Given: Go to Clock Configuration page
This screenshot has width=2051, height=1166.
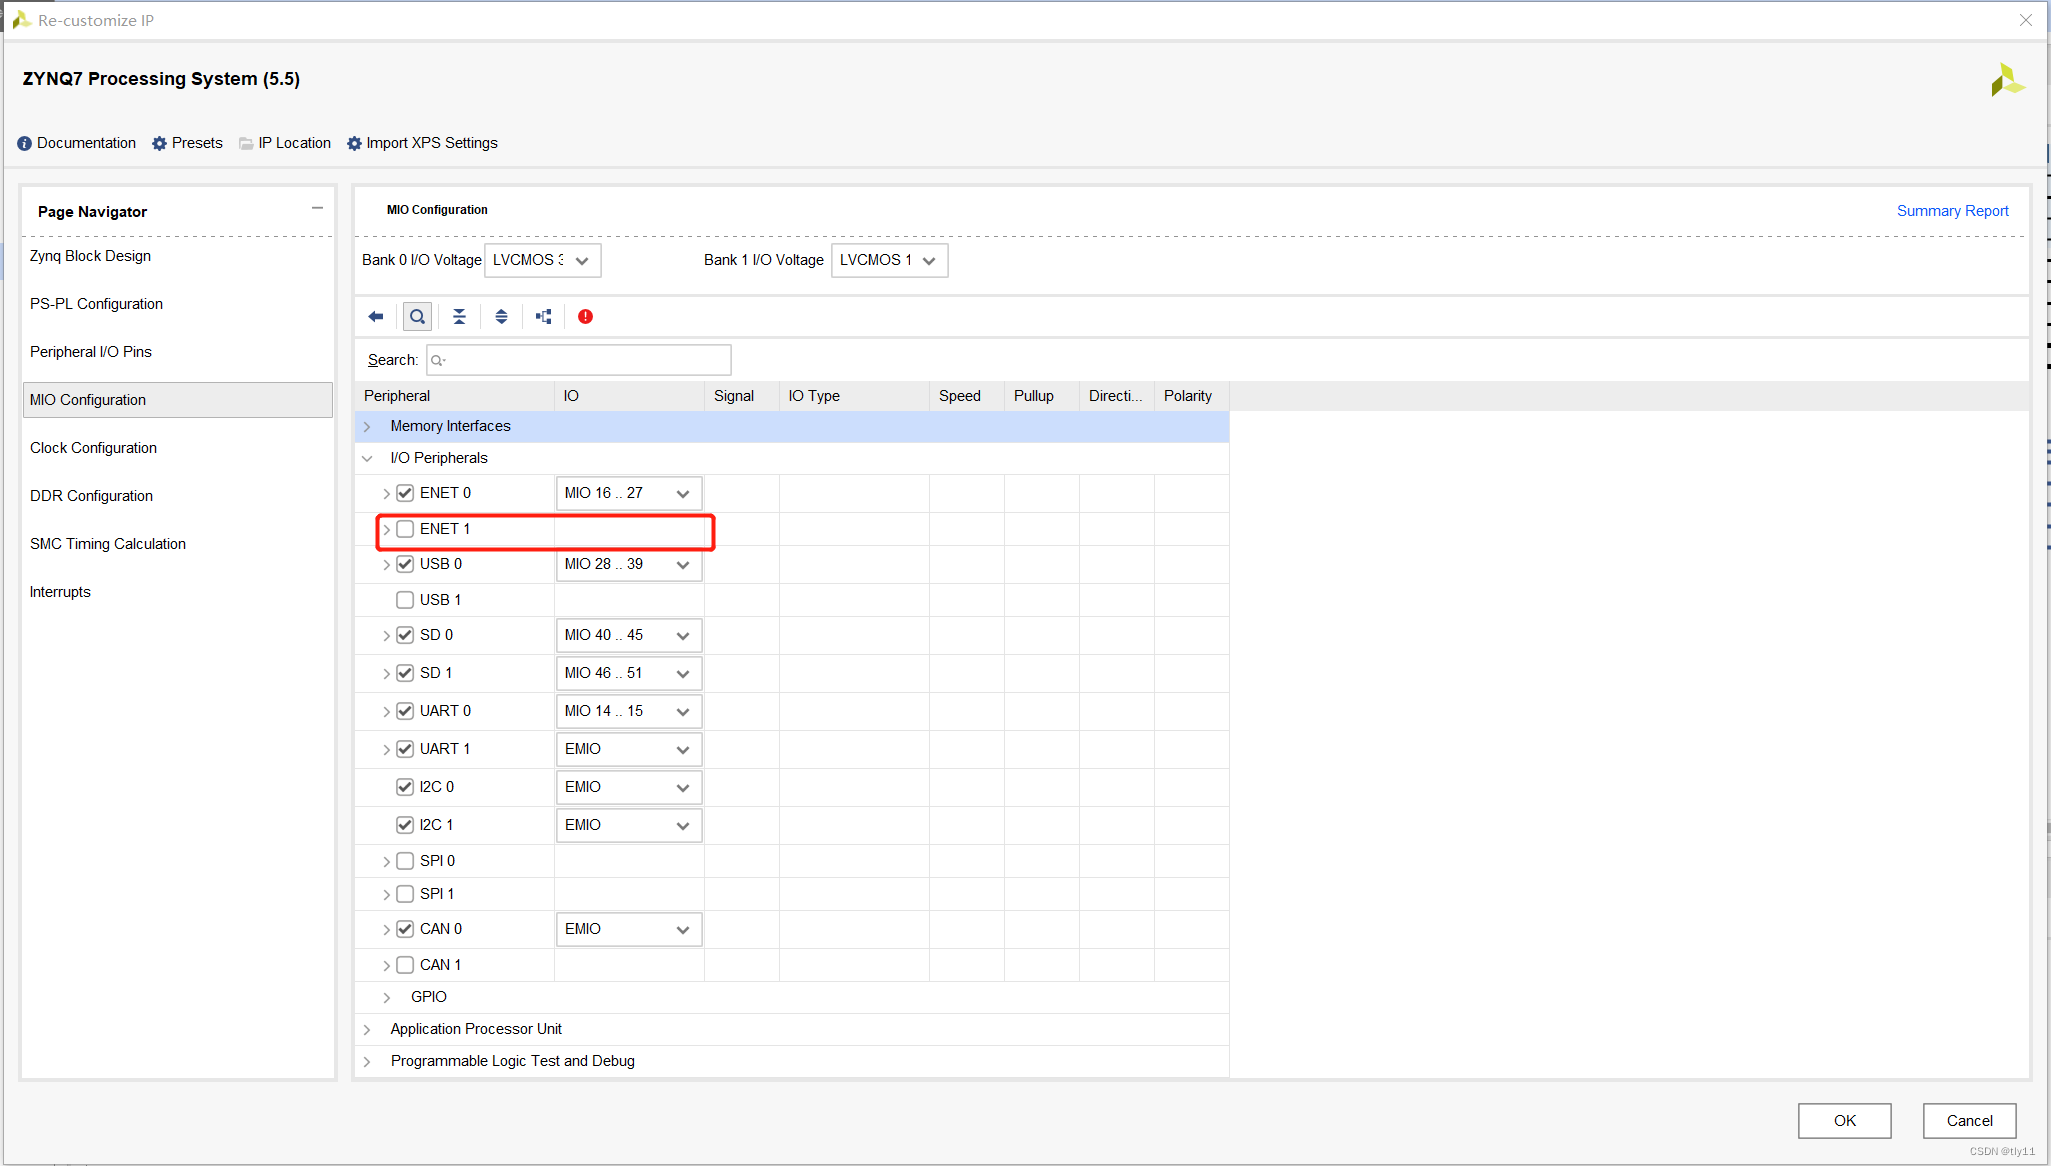Looking at the screenshot, I should click(x=93, y=448).
